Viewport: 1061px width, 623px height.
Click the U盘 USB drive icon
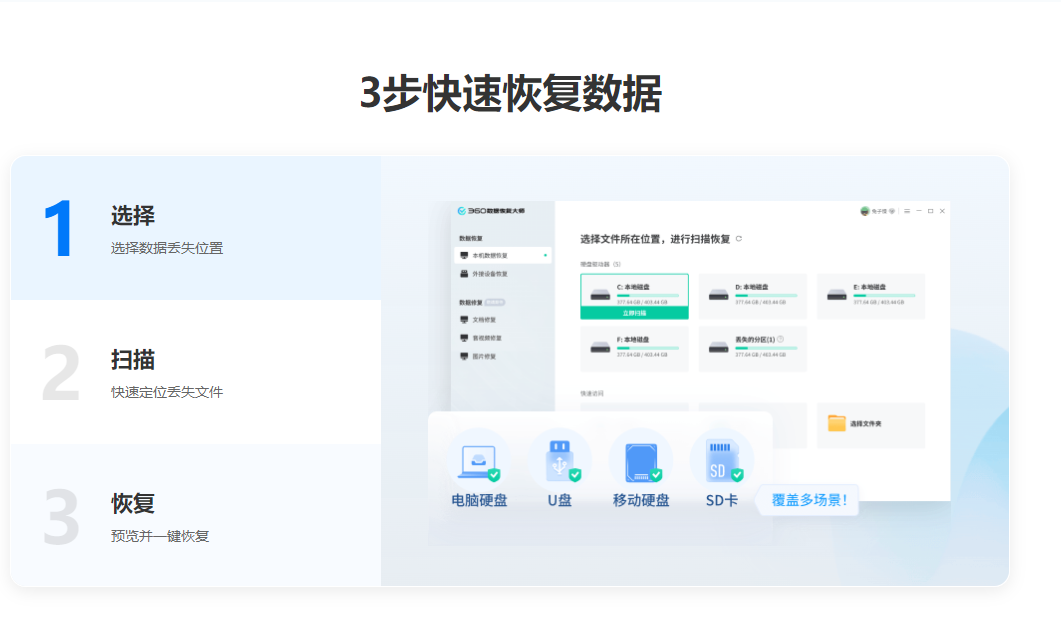[560, 460]
